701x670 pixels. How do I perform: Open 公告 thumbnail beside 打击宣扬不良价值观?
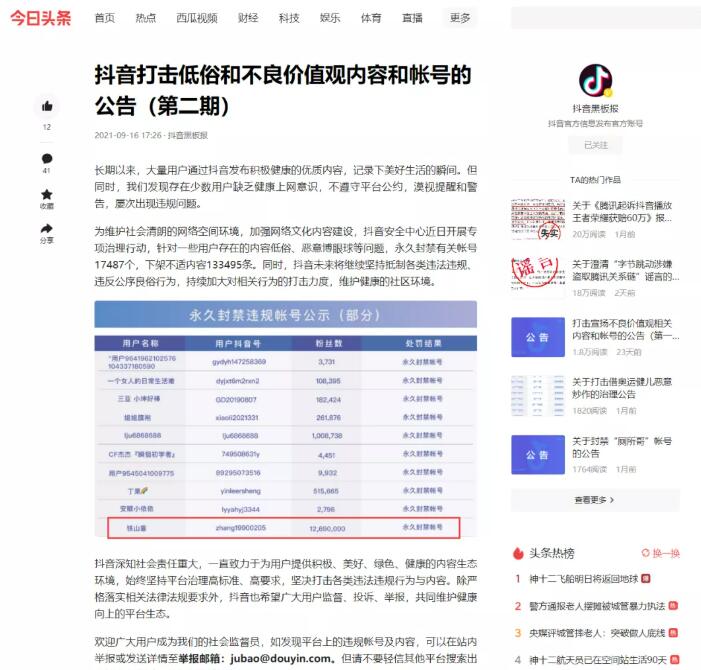538,337
